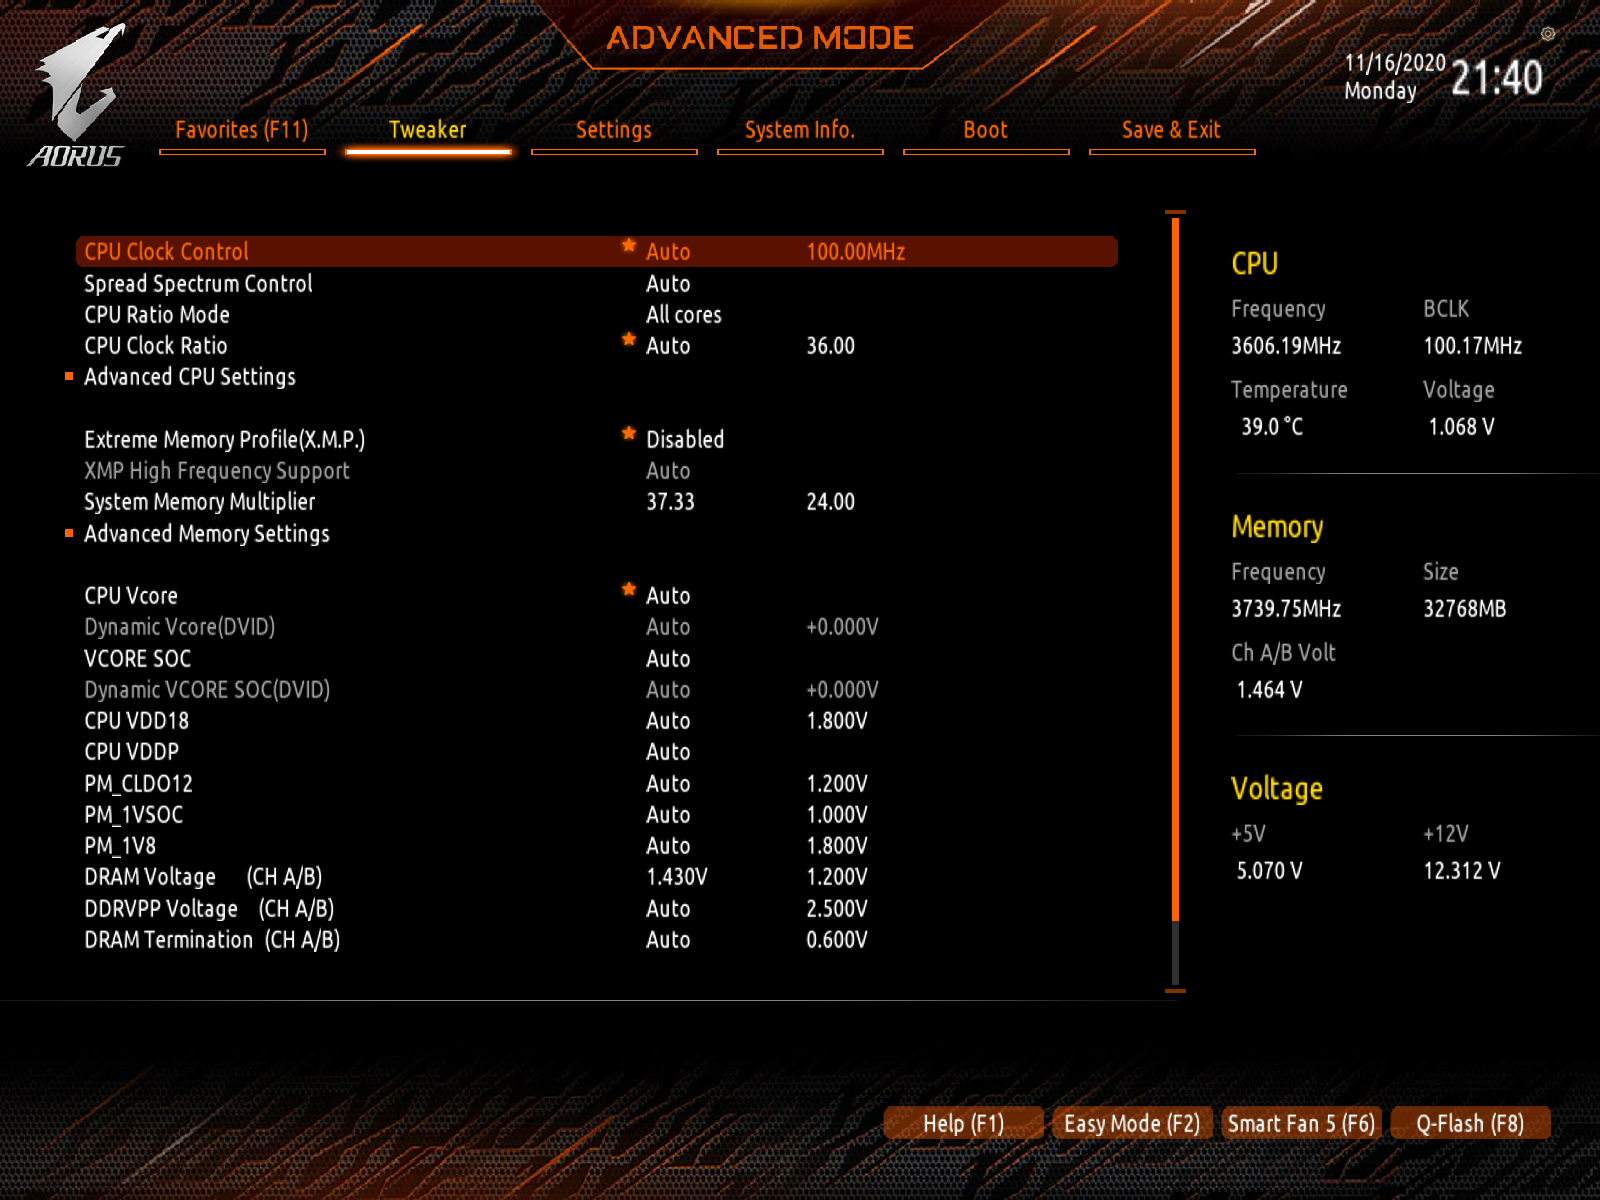Click the small gear icon above clock
This screenshot has width=1600, height=1200.
(x=1548, y=34)
